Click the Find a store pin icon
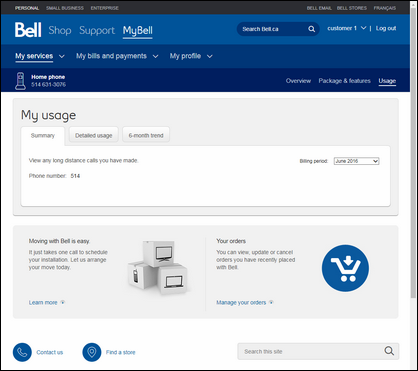This screenshot has width=418, height=371. point(92,352)
